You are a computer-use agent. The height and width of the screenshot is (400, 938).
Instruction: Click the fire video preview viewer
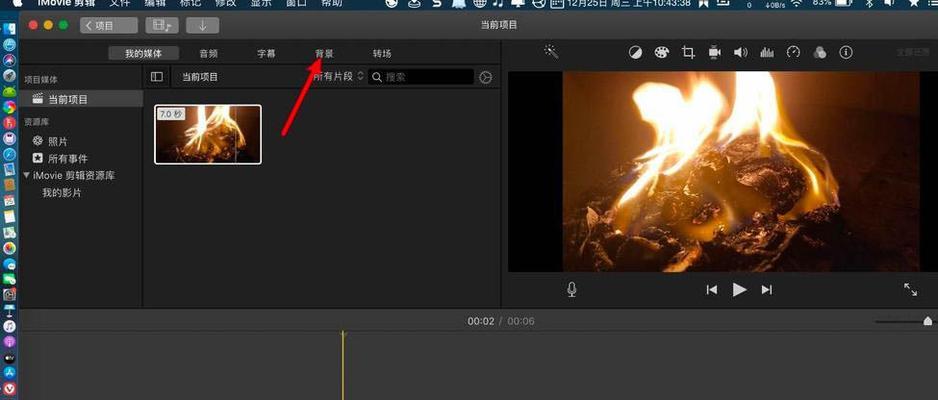pyautogui.click(x=723, y=172)
